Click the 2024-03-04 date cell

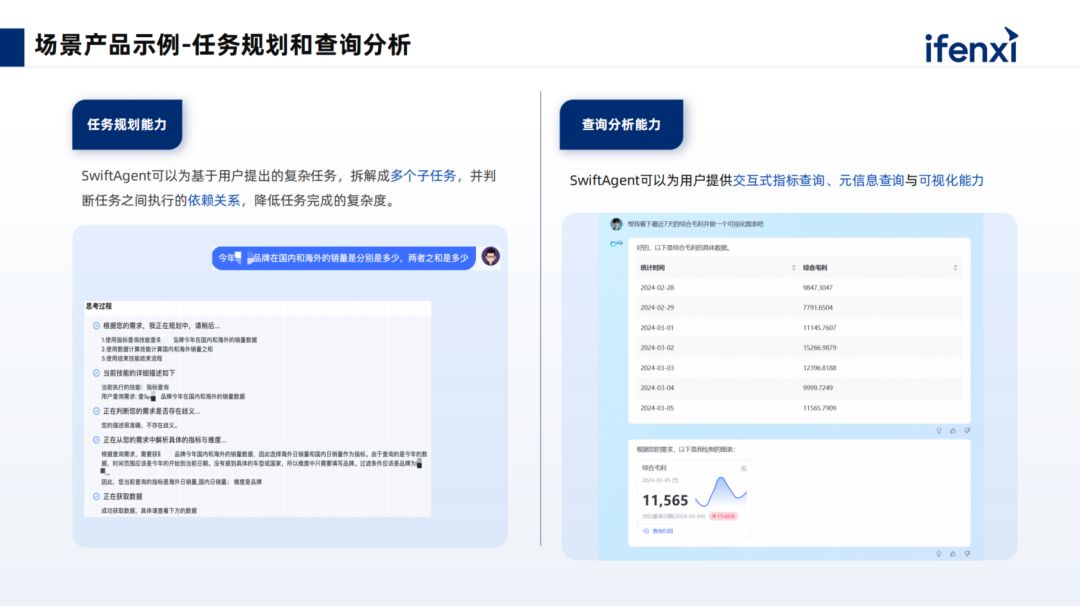pos(657,388)
